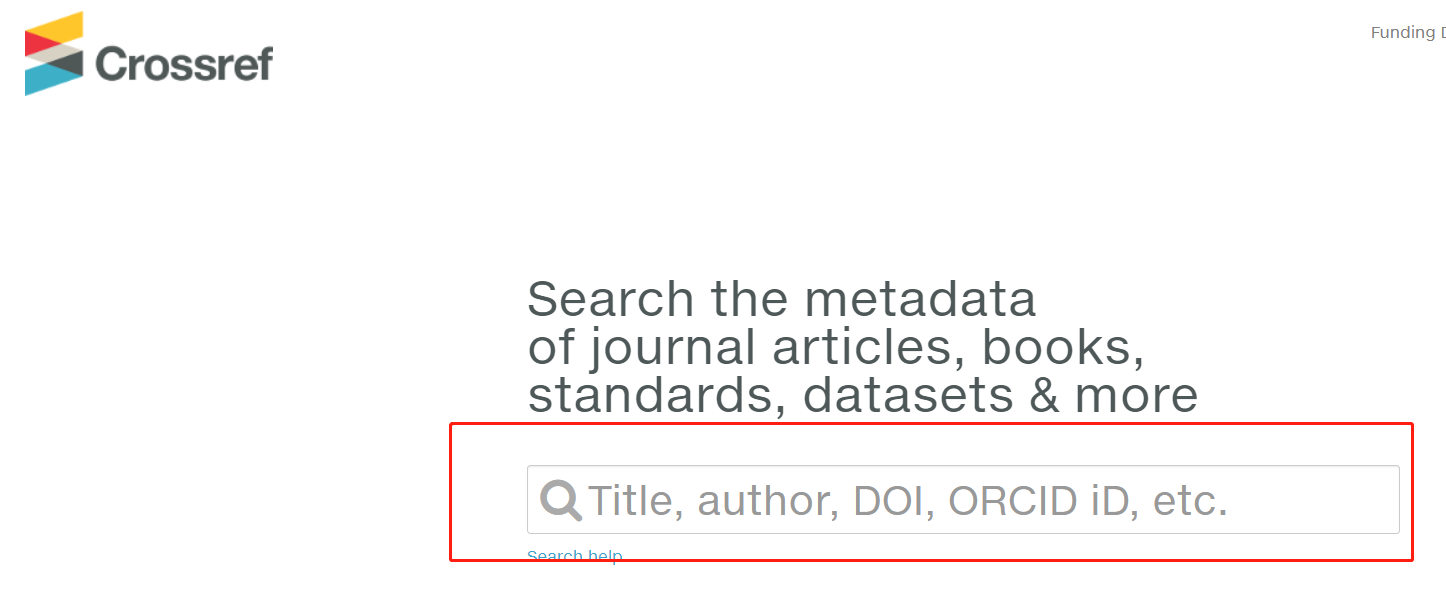The width and height of the screenshot is (1446, 603).
Task: Click the Crossref wordmark text
Action: click(x=184, y=64)
